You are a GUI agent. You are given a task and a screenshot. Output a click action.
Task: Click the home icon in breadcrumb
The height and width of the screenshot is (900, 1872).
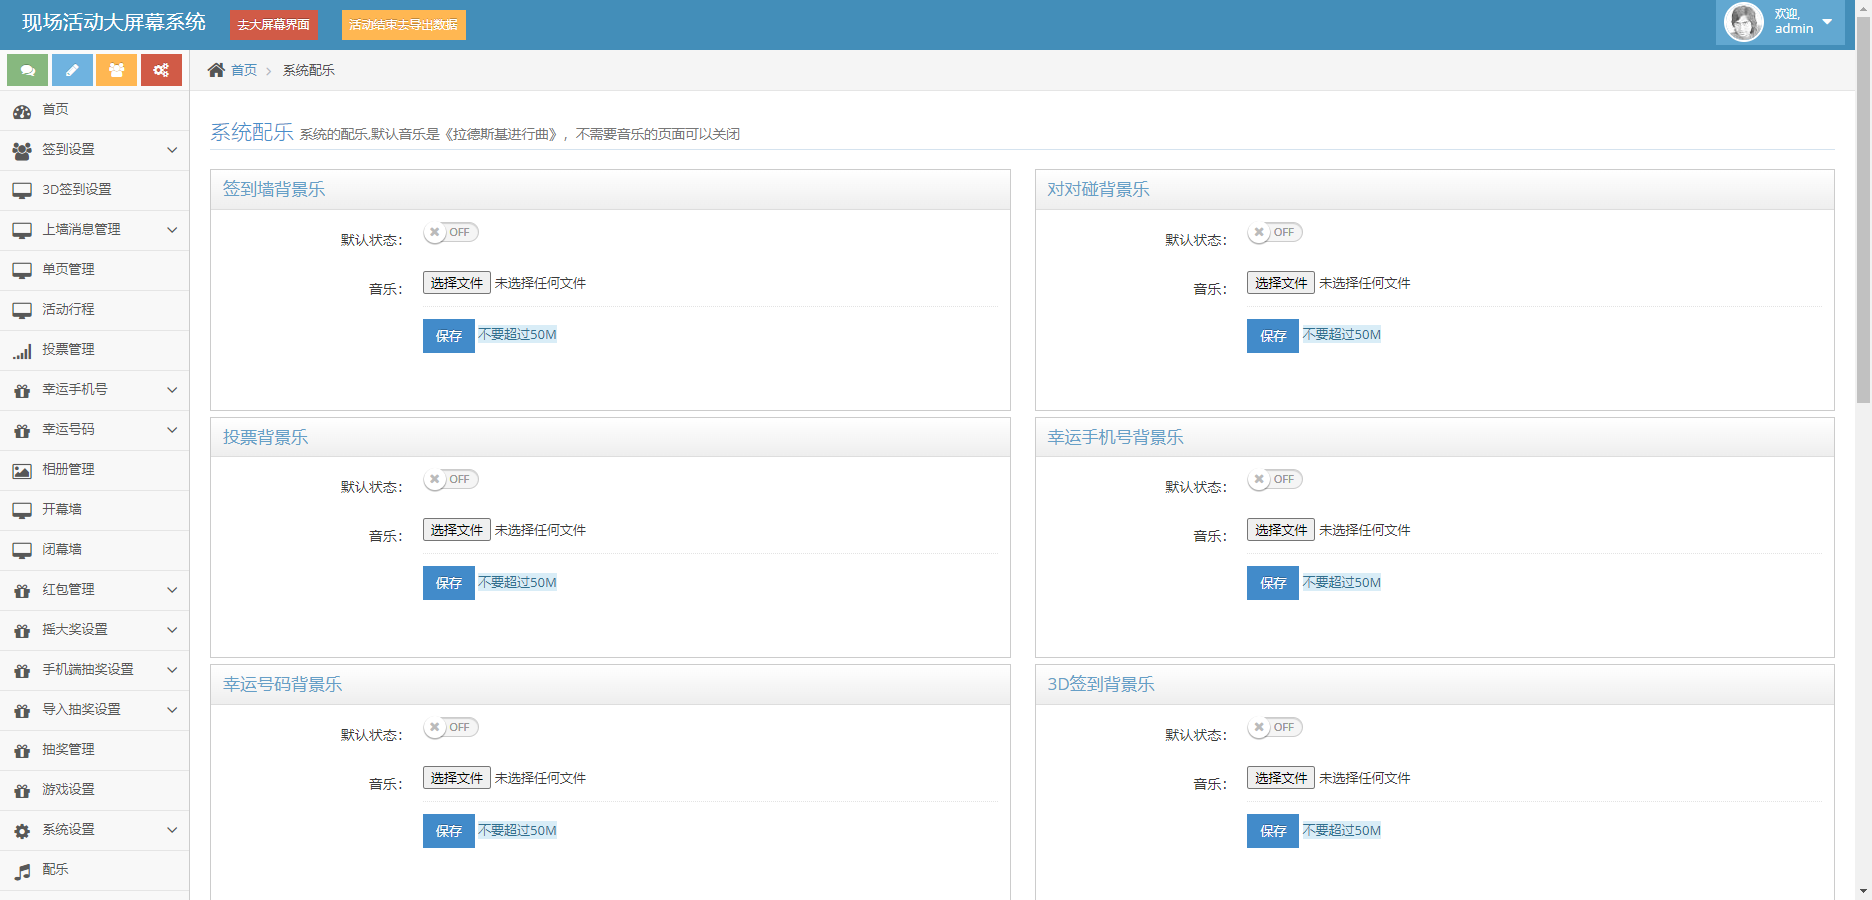point(216,70)
